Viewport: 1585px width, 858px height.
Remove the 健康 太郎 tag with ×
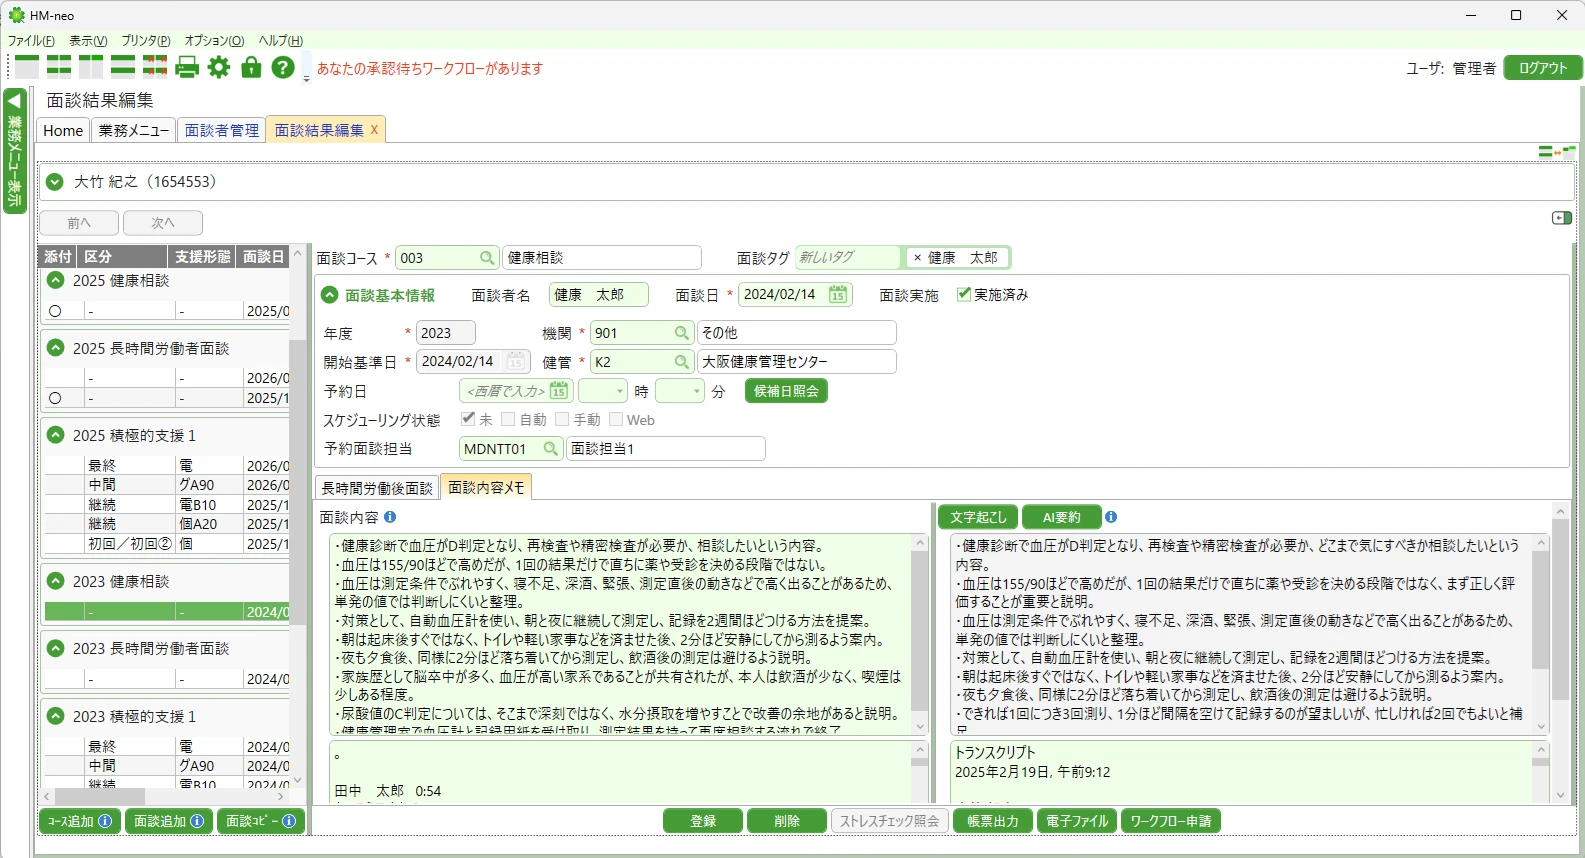917,258
